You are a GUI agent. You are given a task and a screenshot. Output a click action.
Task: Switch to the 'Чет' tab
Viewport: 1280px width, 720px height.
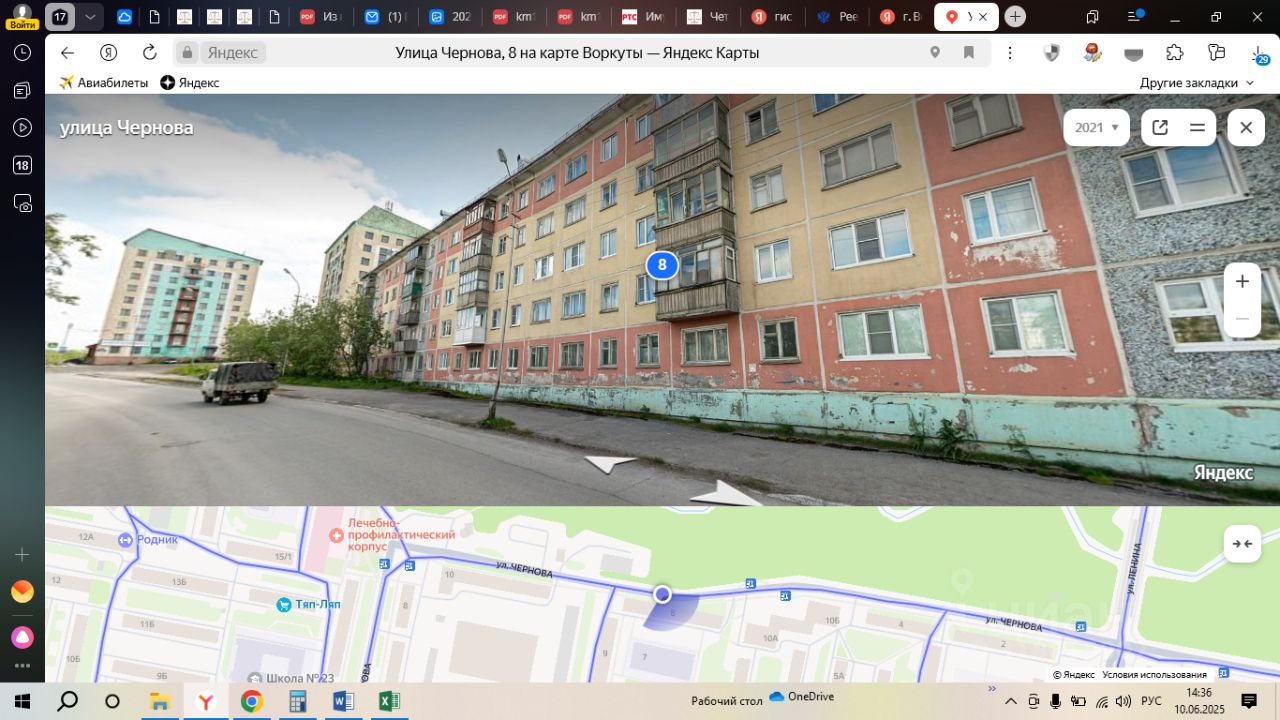[x=709, y=17]
